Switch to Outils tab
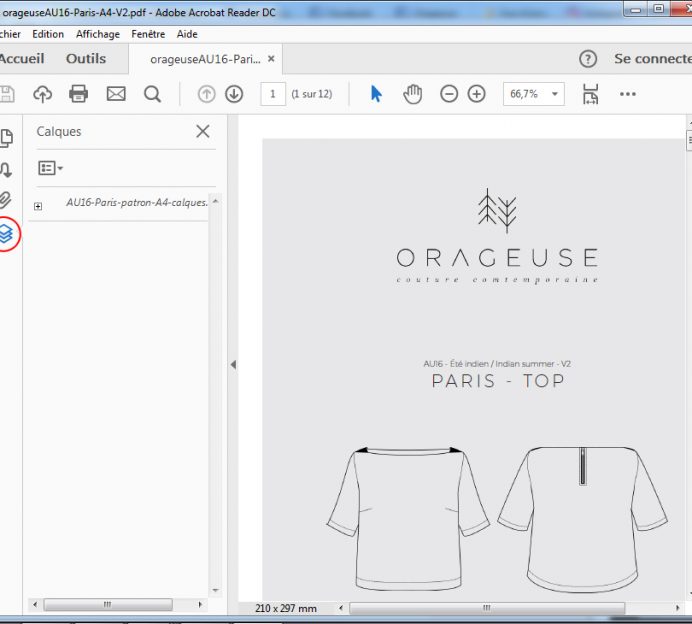 click(86, 59)
